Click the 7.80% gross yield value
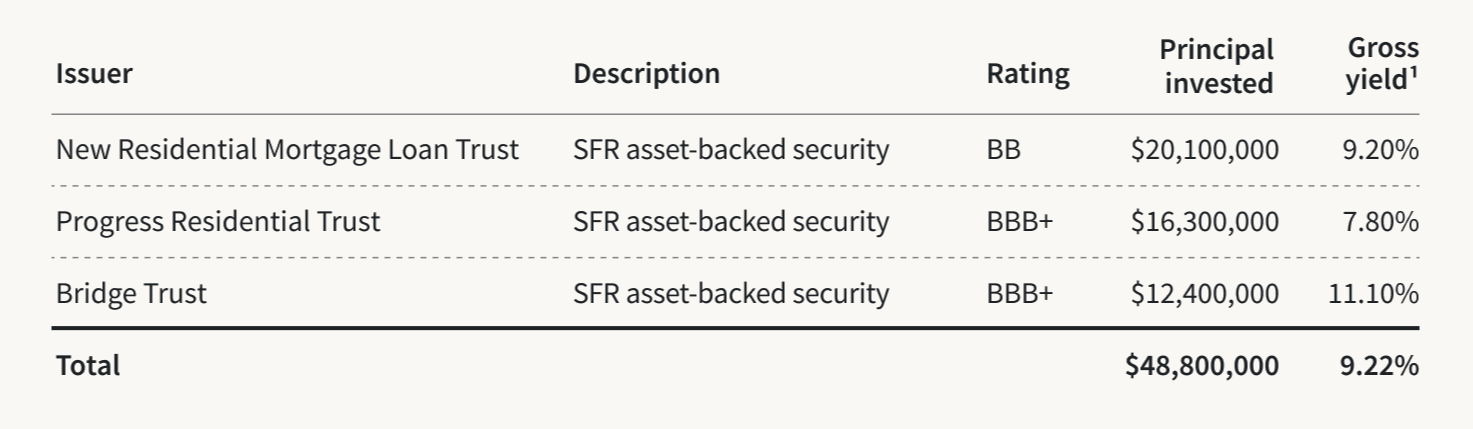This screenshot has height=429, width=1473. [x=1381, y=221]
